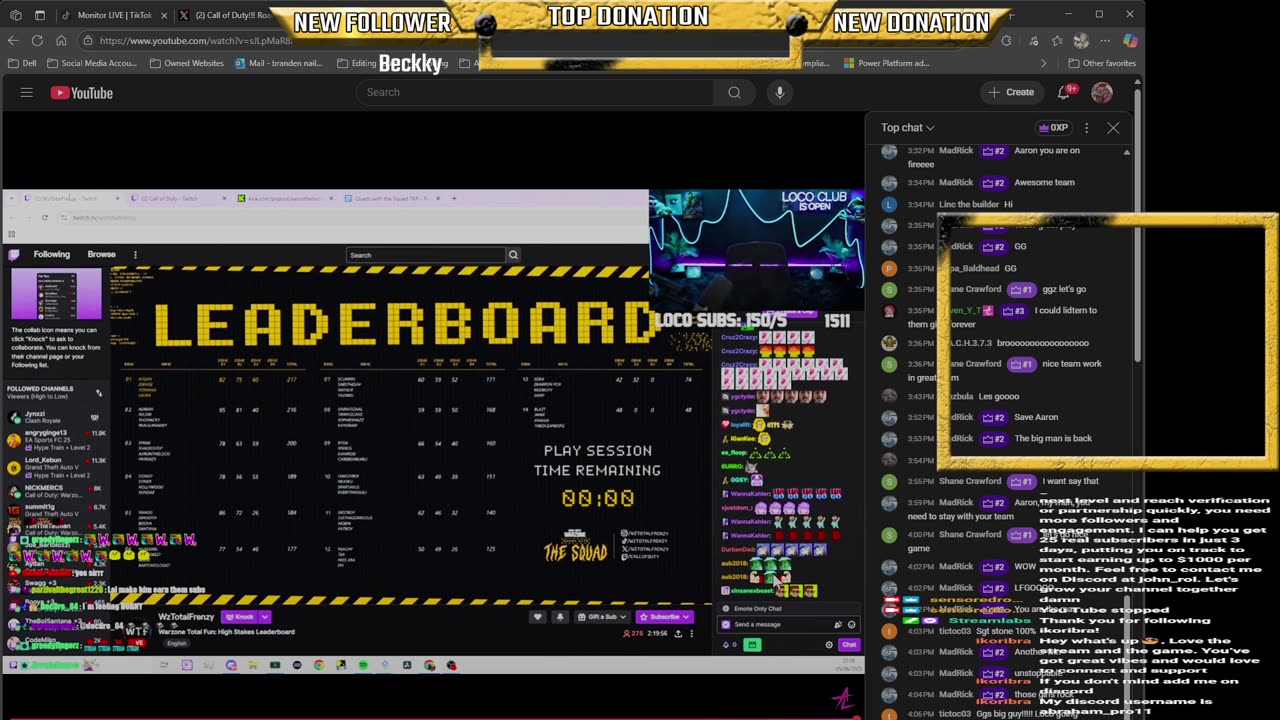This screenshot has height=720, width=1280.
Task: Click NICKMERCS in followed channels
Action: click(x=55, y=492)
